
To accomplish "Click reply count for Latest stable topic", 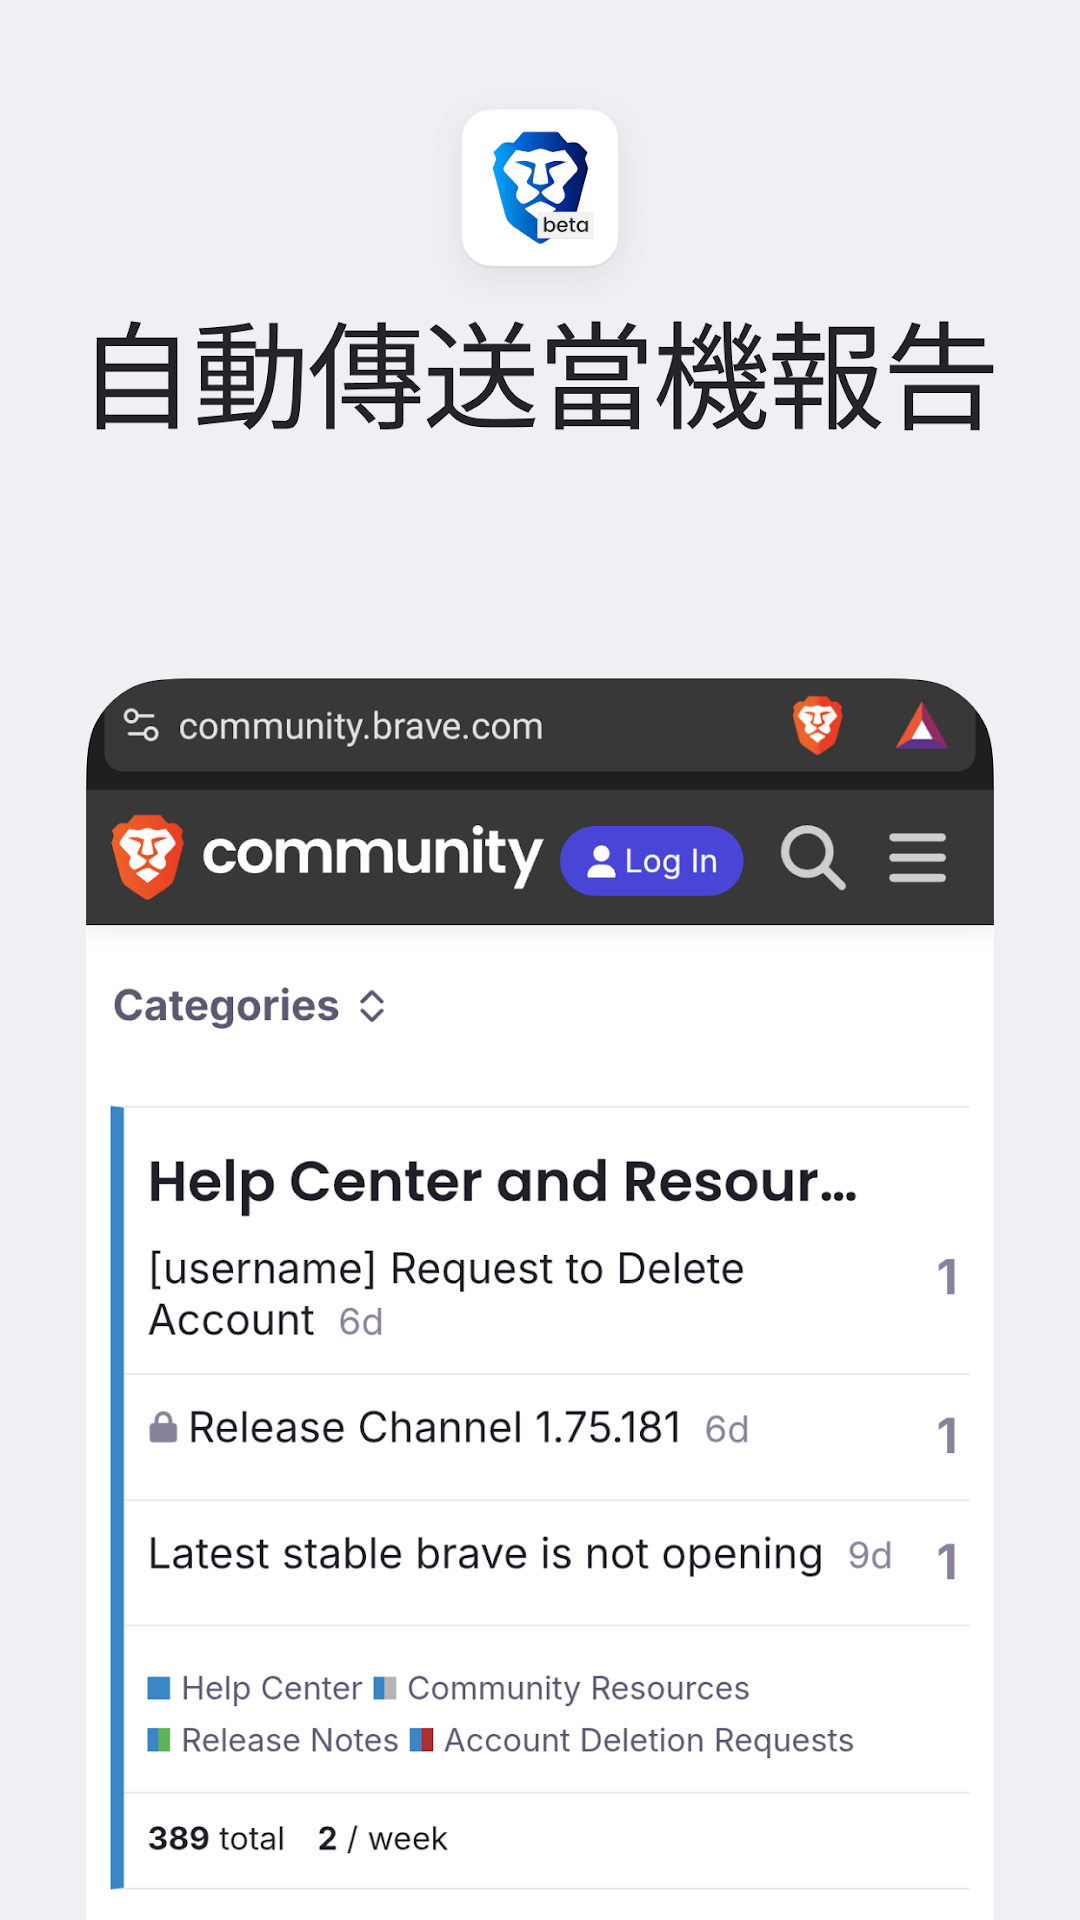I will (x=947, y=1562).
